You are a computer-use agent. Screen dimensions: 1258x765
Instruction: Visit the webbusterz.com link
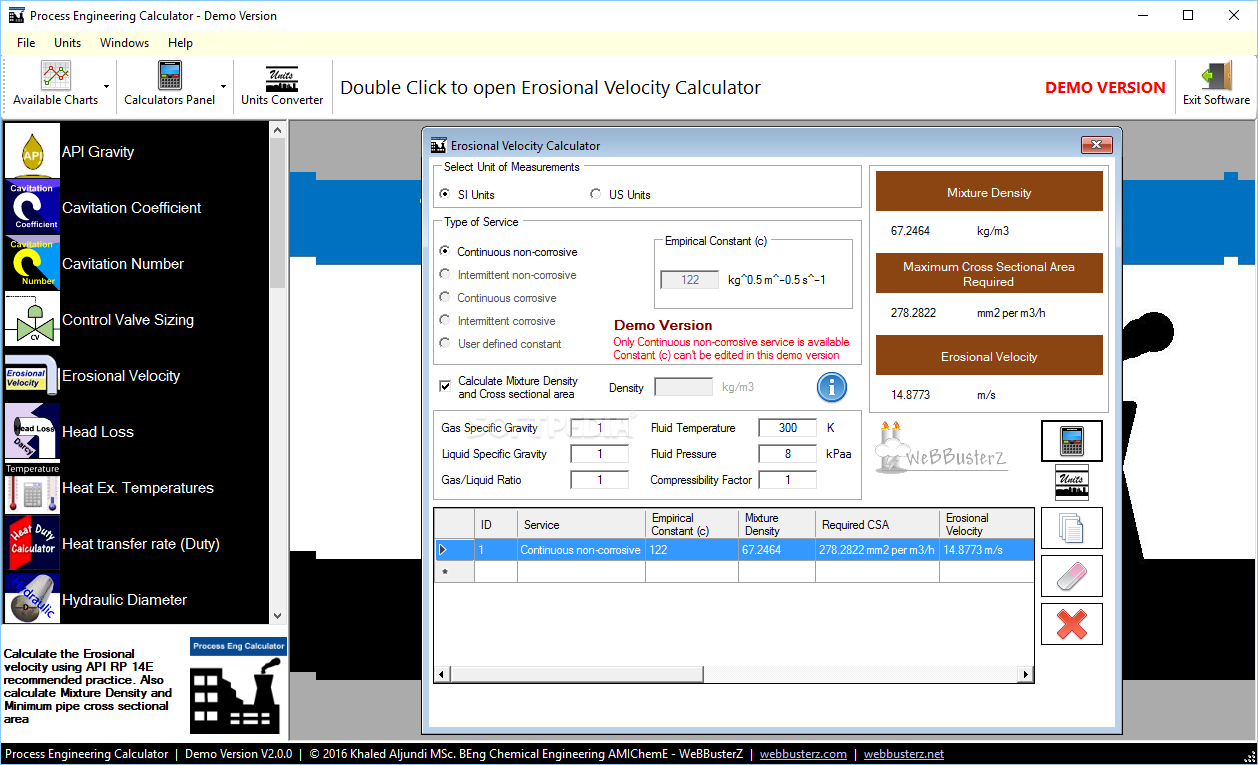[803, 754]
